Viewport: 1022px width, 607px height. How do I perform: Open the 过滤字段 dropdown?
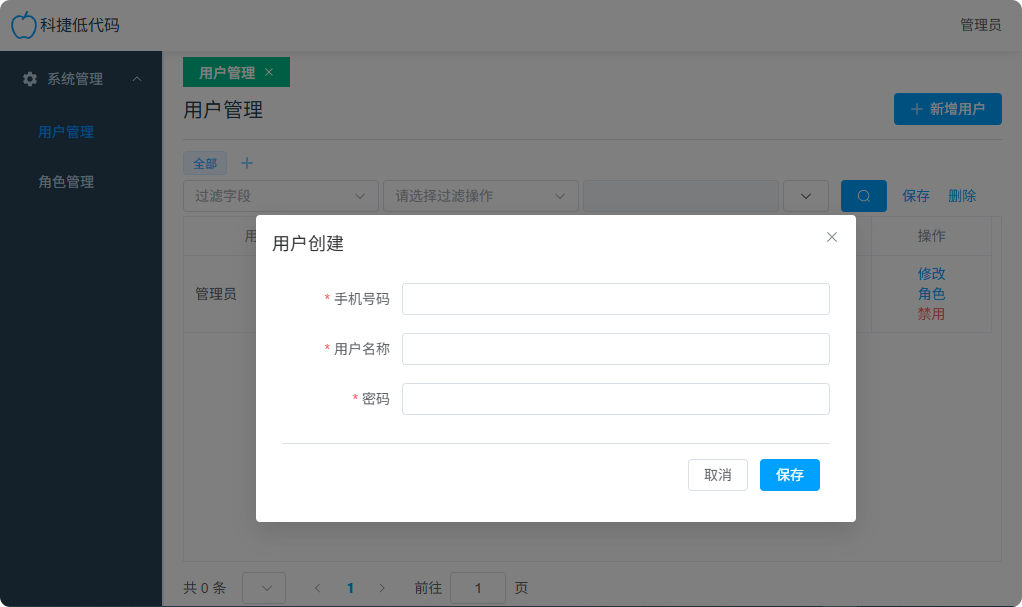[280, 196]
